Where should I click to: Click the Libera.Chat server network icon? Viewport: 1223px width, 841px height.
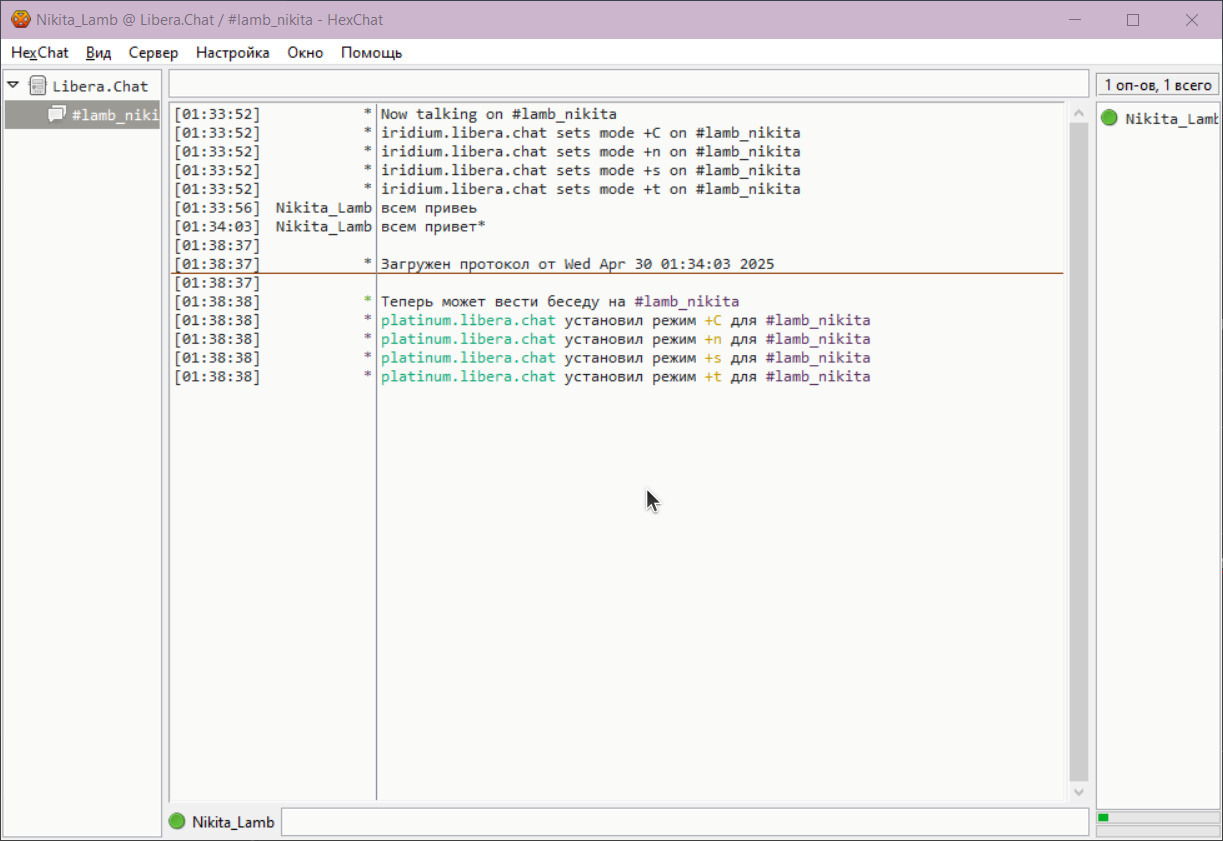[x=38, y=86]
